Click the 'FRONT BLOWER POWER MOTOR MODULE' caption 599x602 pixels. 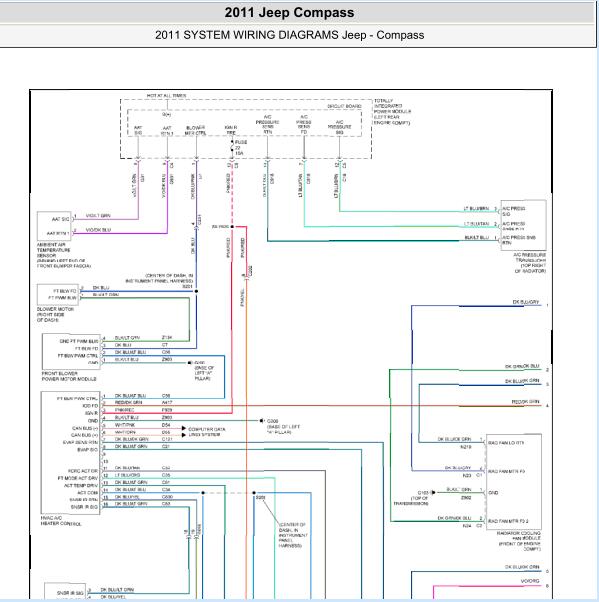click(x=69, y=376)
